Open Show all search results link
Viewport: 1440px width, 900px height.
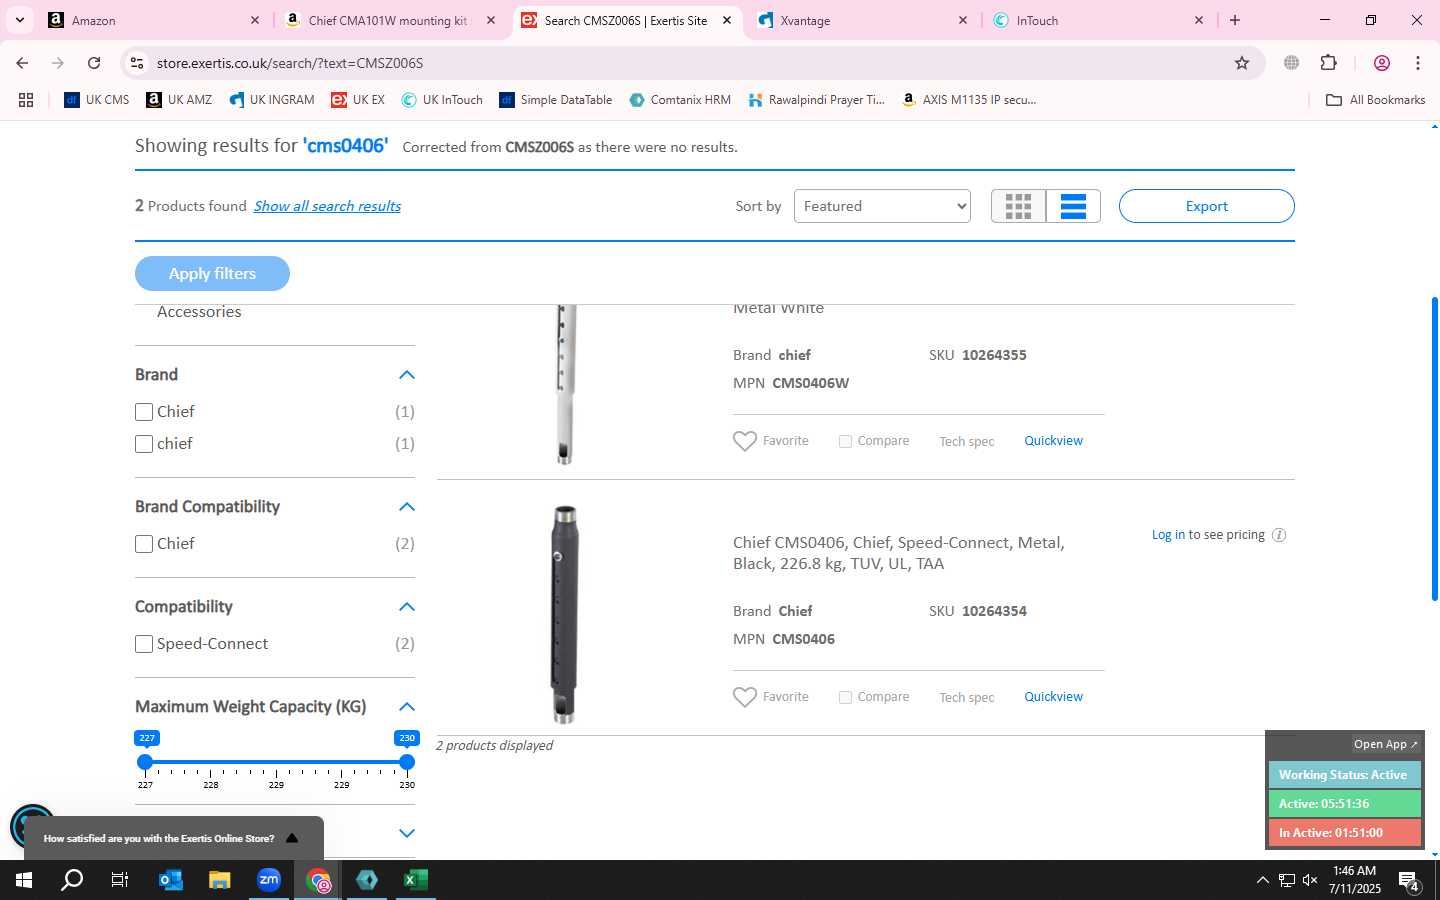(327, 206)
